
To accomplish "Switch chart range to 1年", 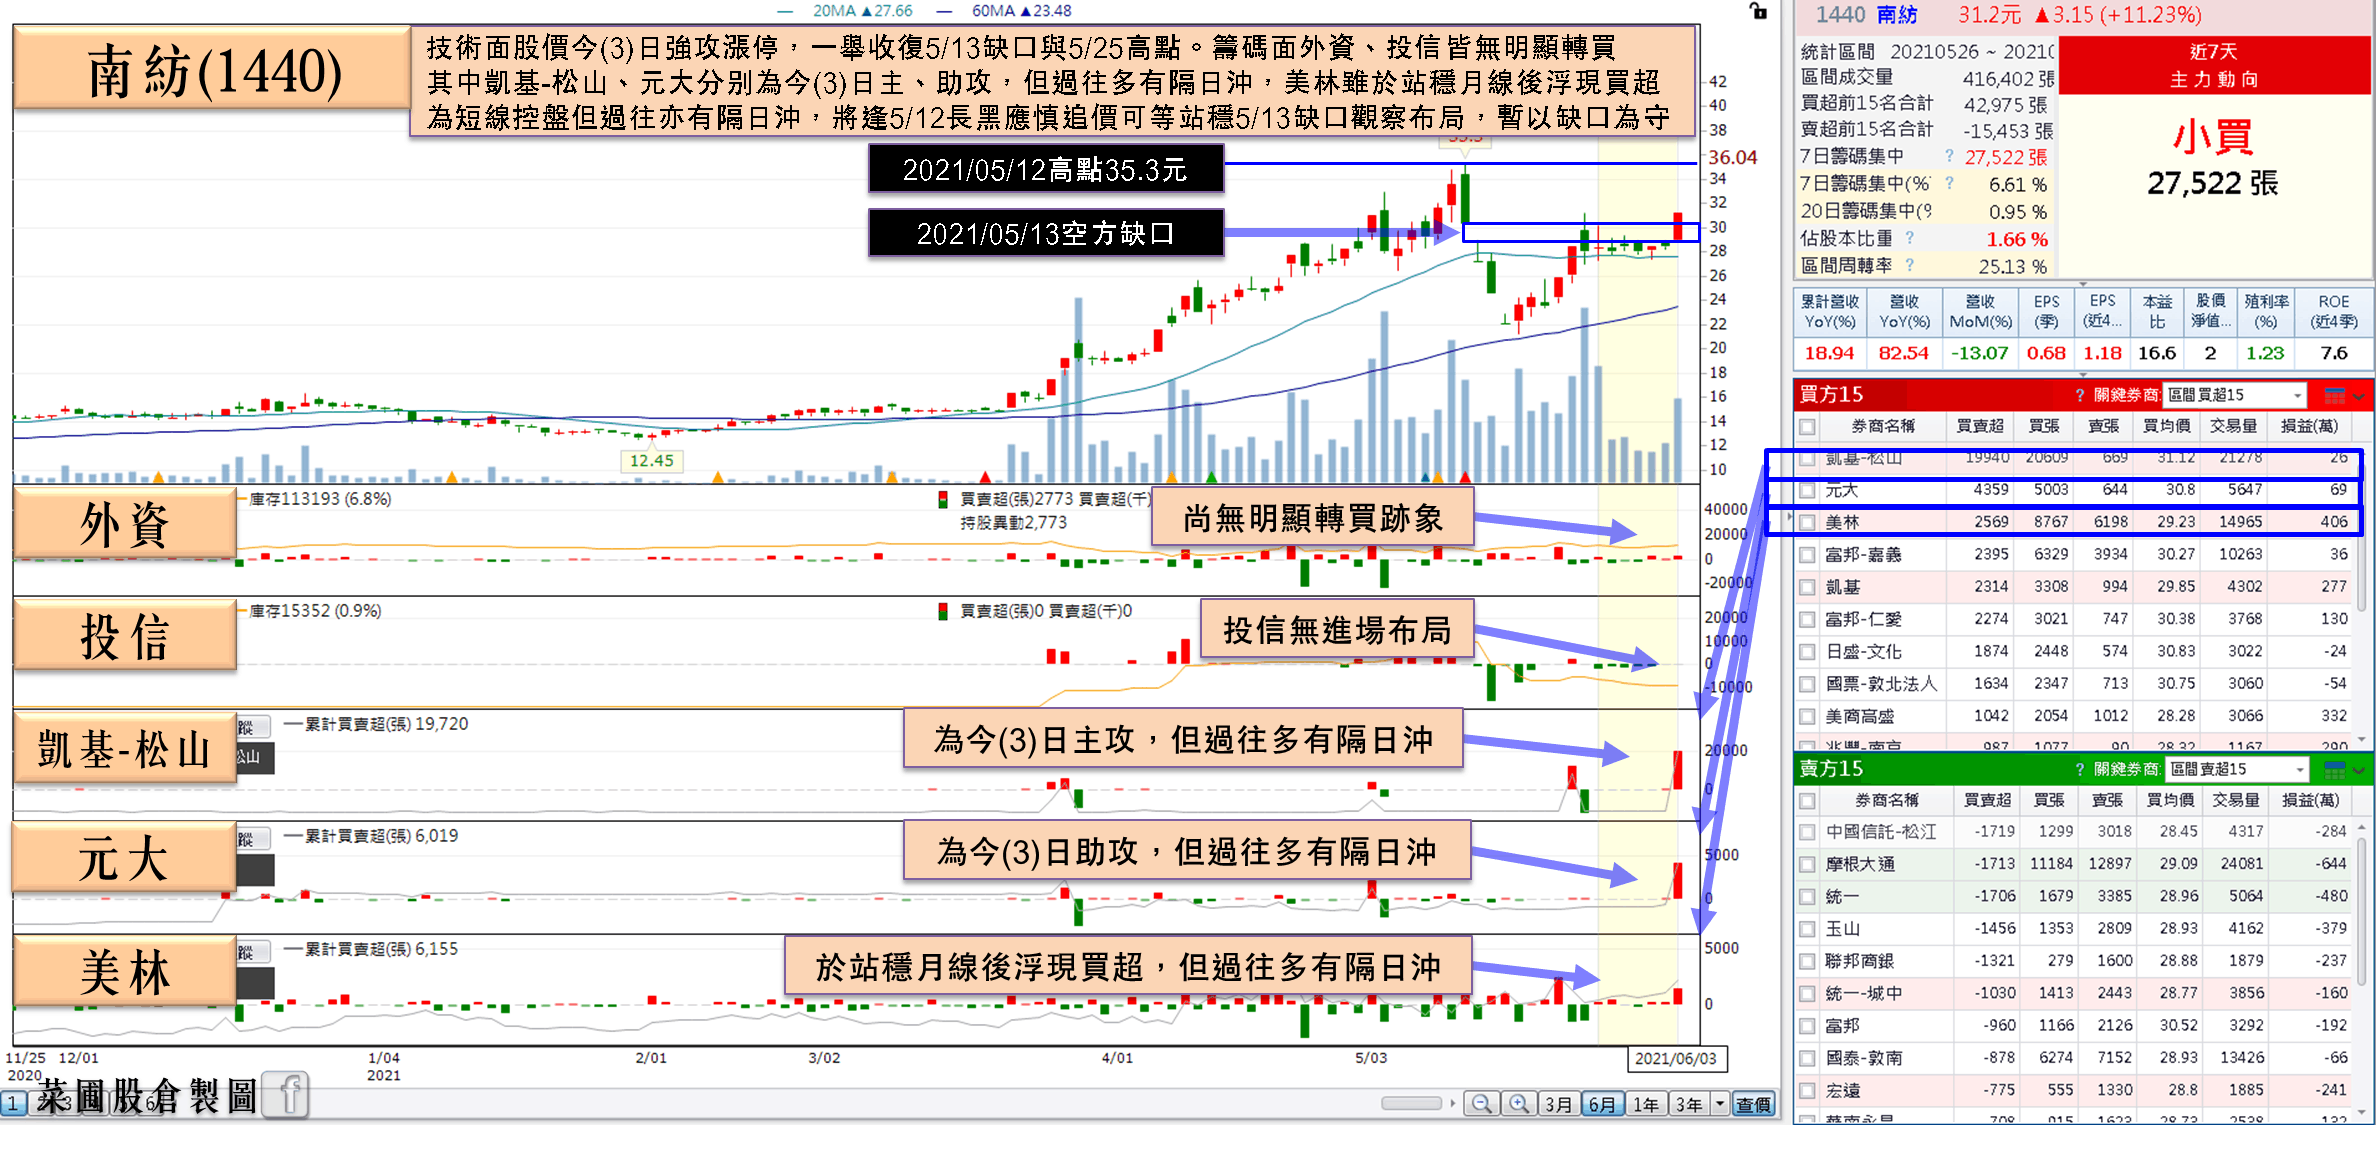I will coord(1645,1104).
